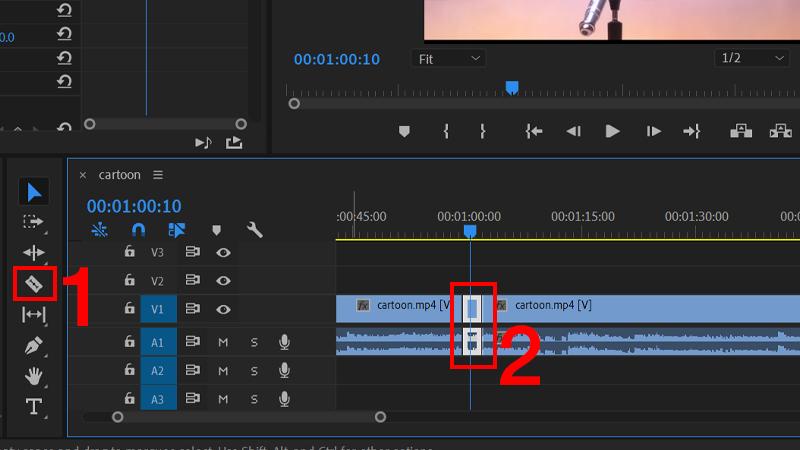Step back one frame
This screenshot has width=800, height=450.
573,132
